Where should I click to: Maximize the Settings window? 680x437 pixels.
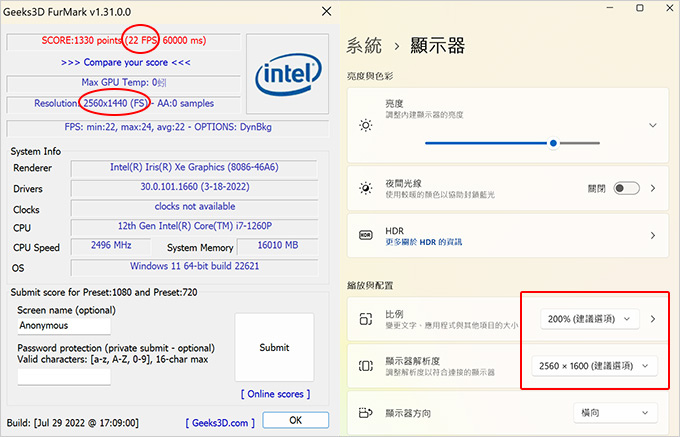click(640, 8)
